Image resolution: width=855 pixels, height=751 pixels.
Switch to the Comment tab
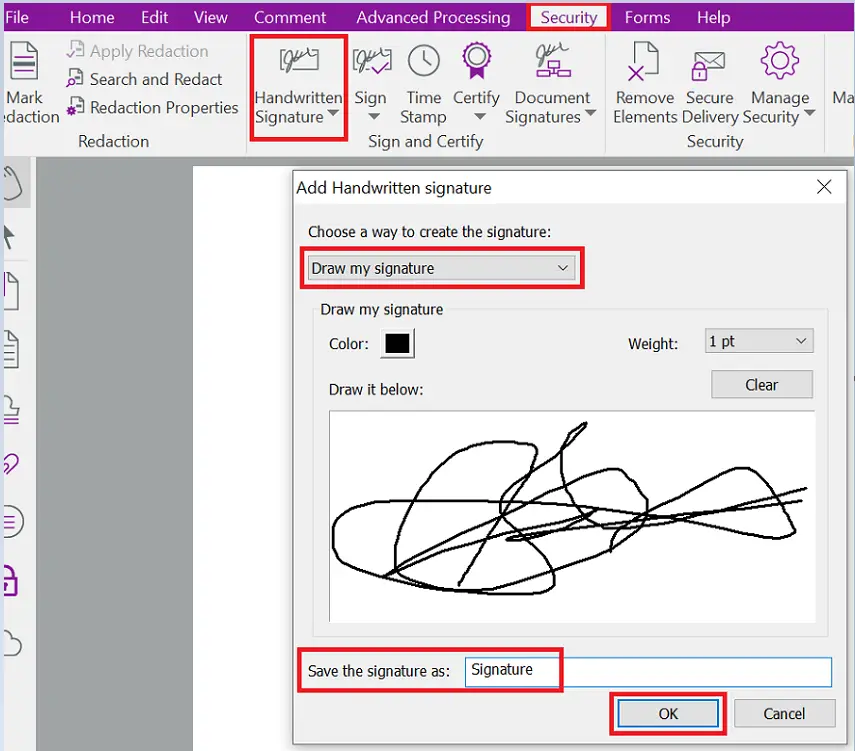coord(290,17)
